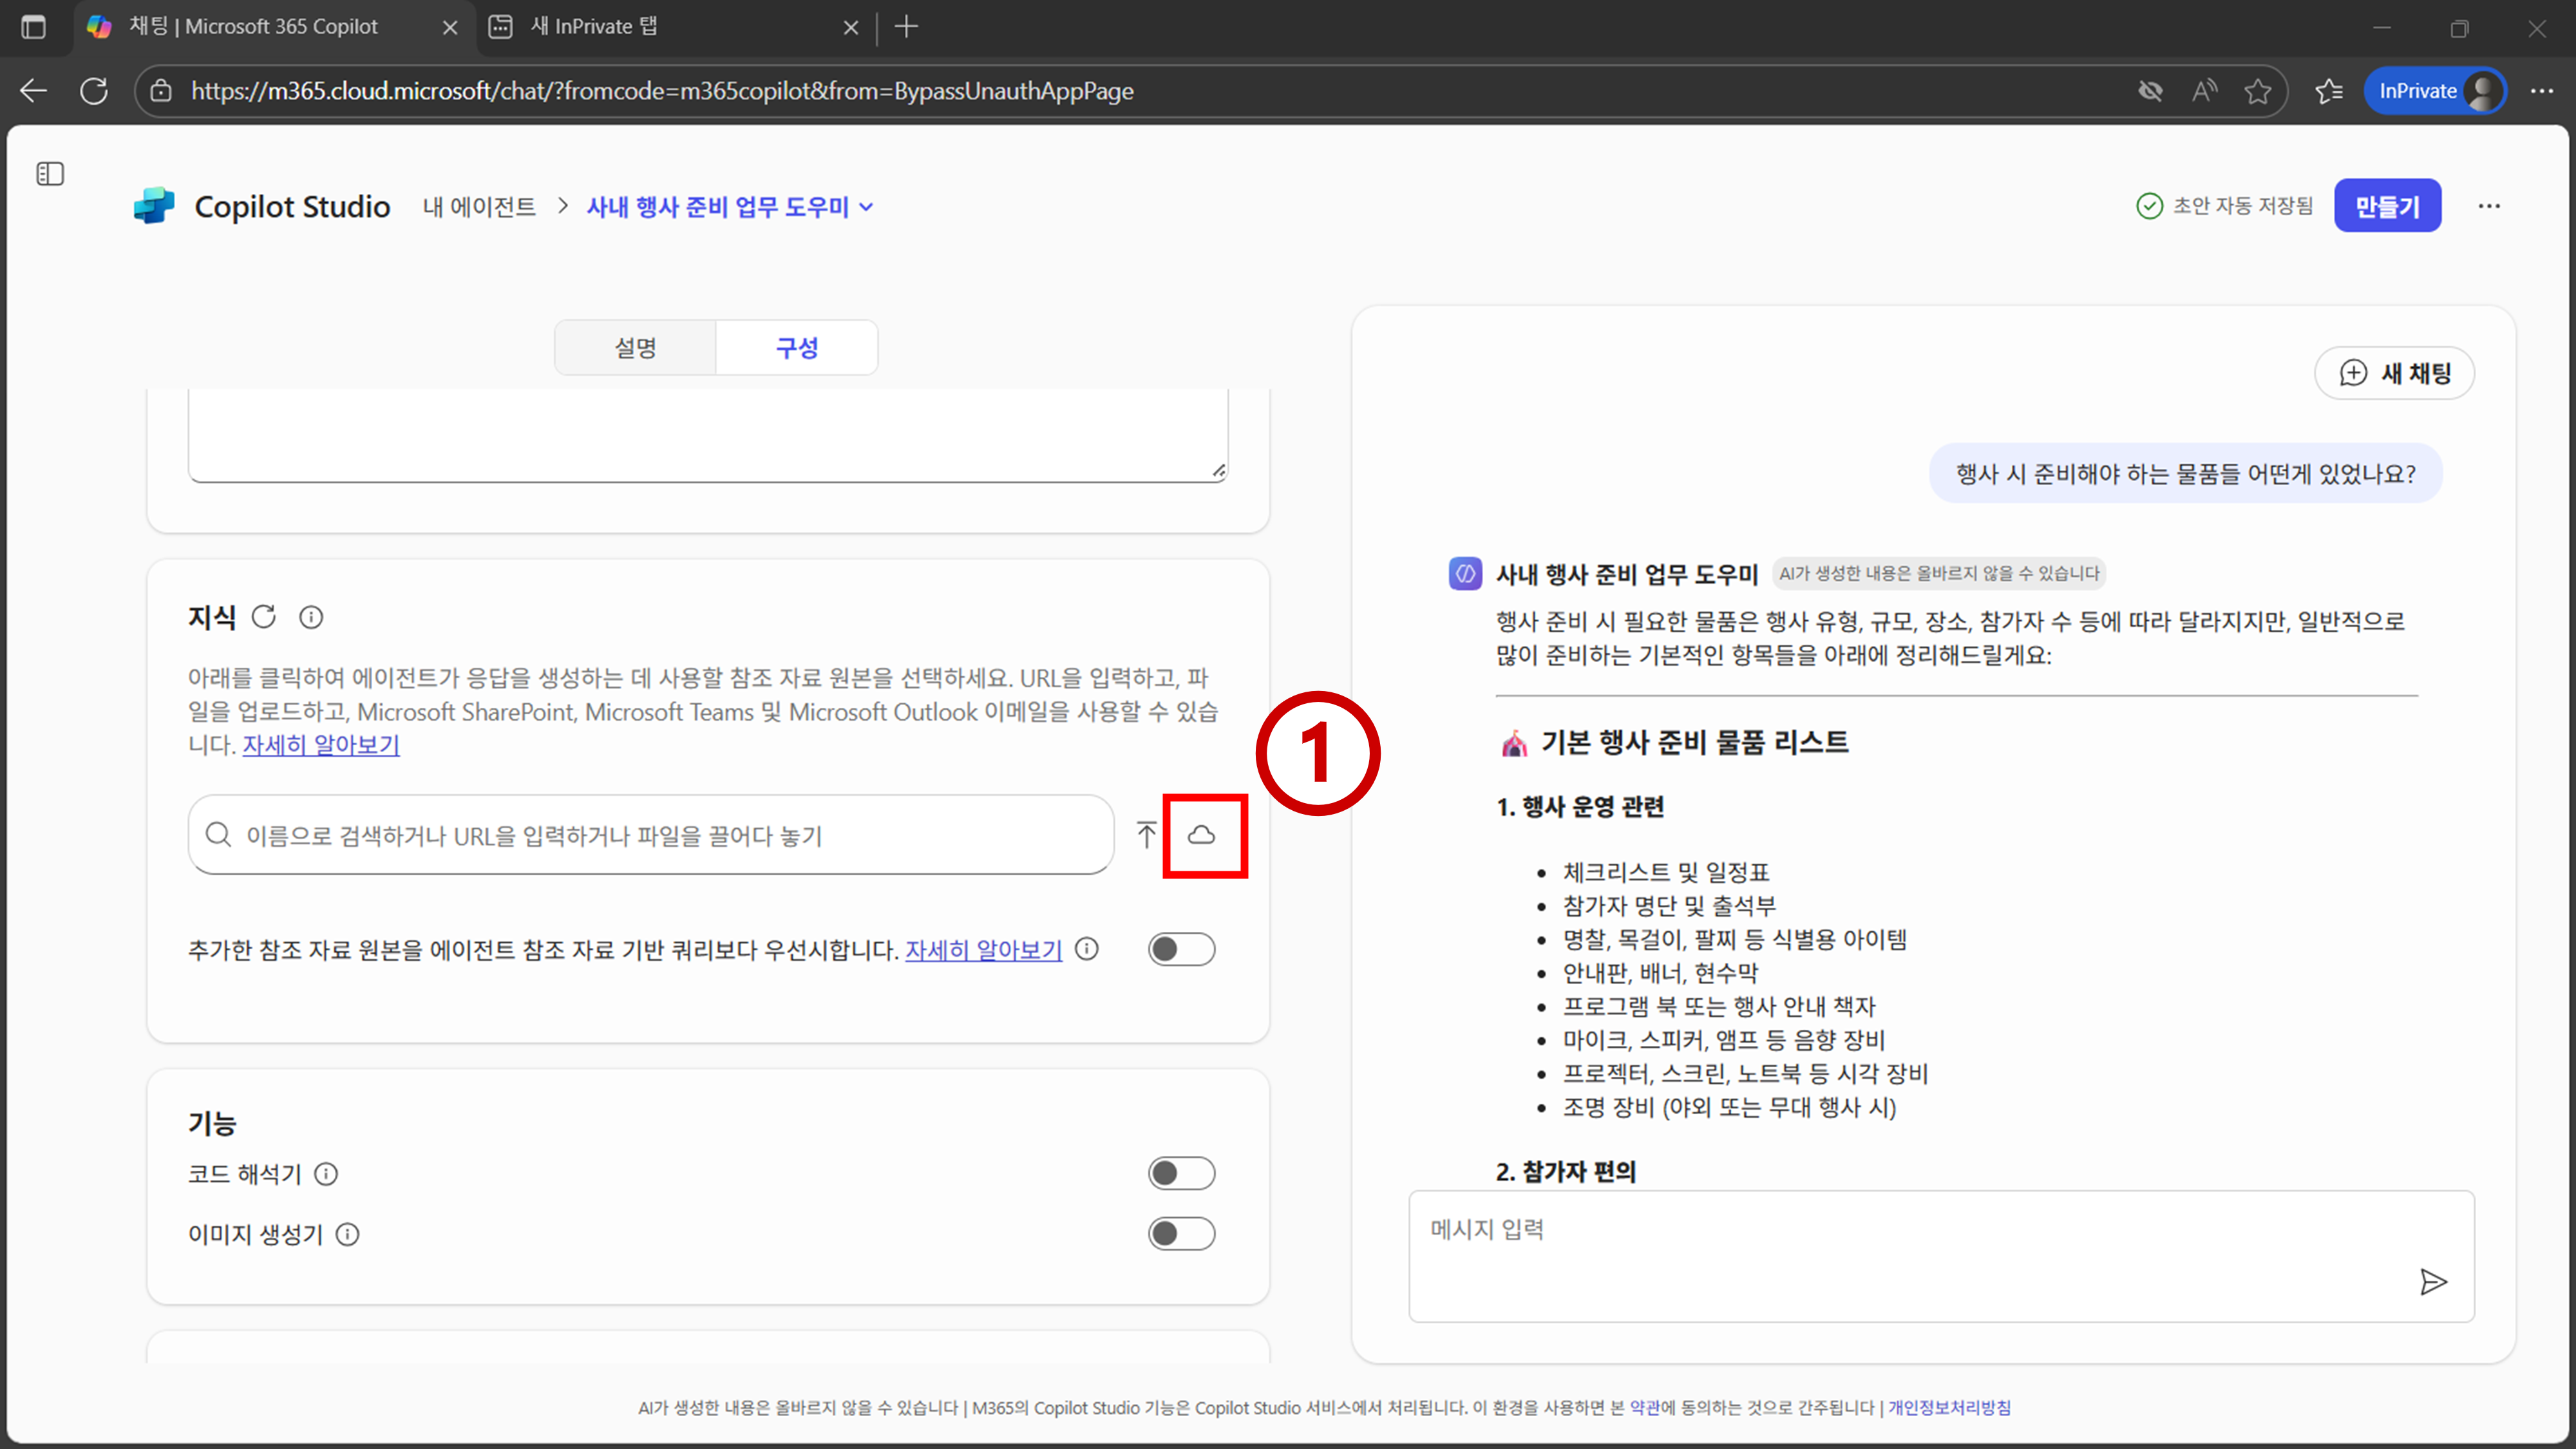Toggle the left sidebar panel icon
Image resolution: width=2576 pixels, height=1449 pixels.
click(50, 174)
